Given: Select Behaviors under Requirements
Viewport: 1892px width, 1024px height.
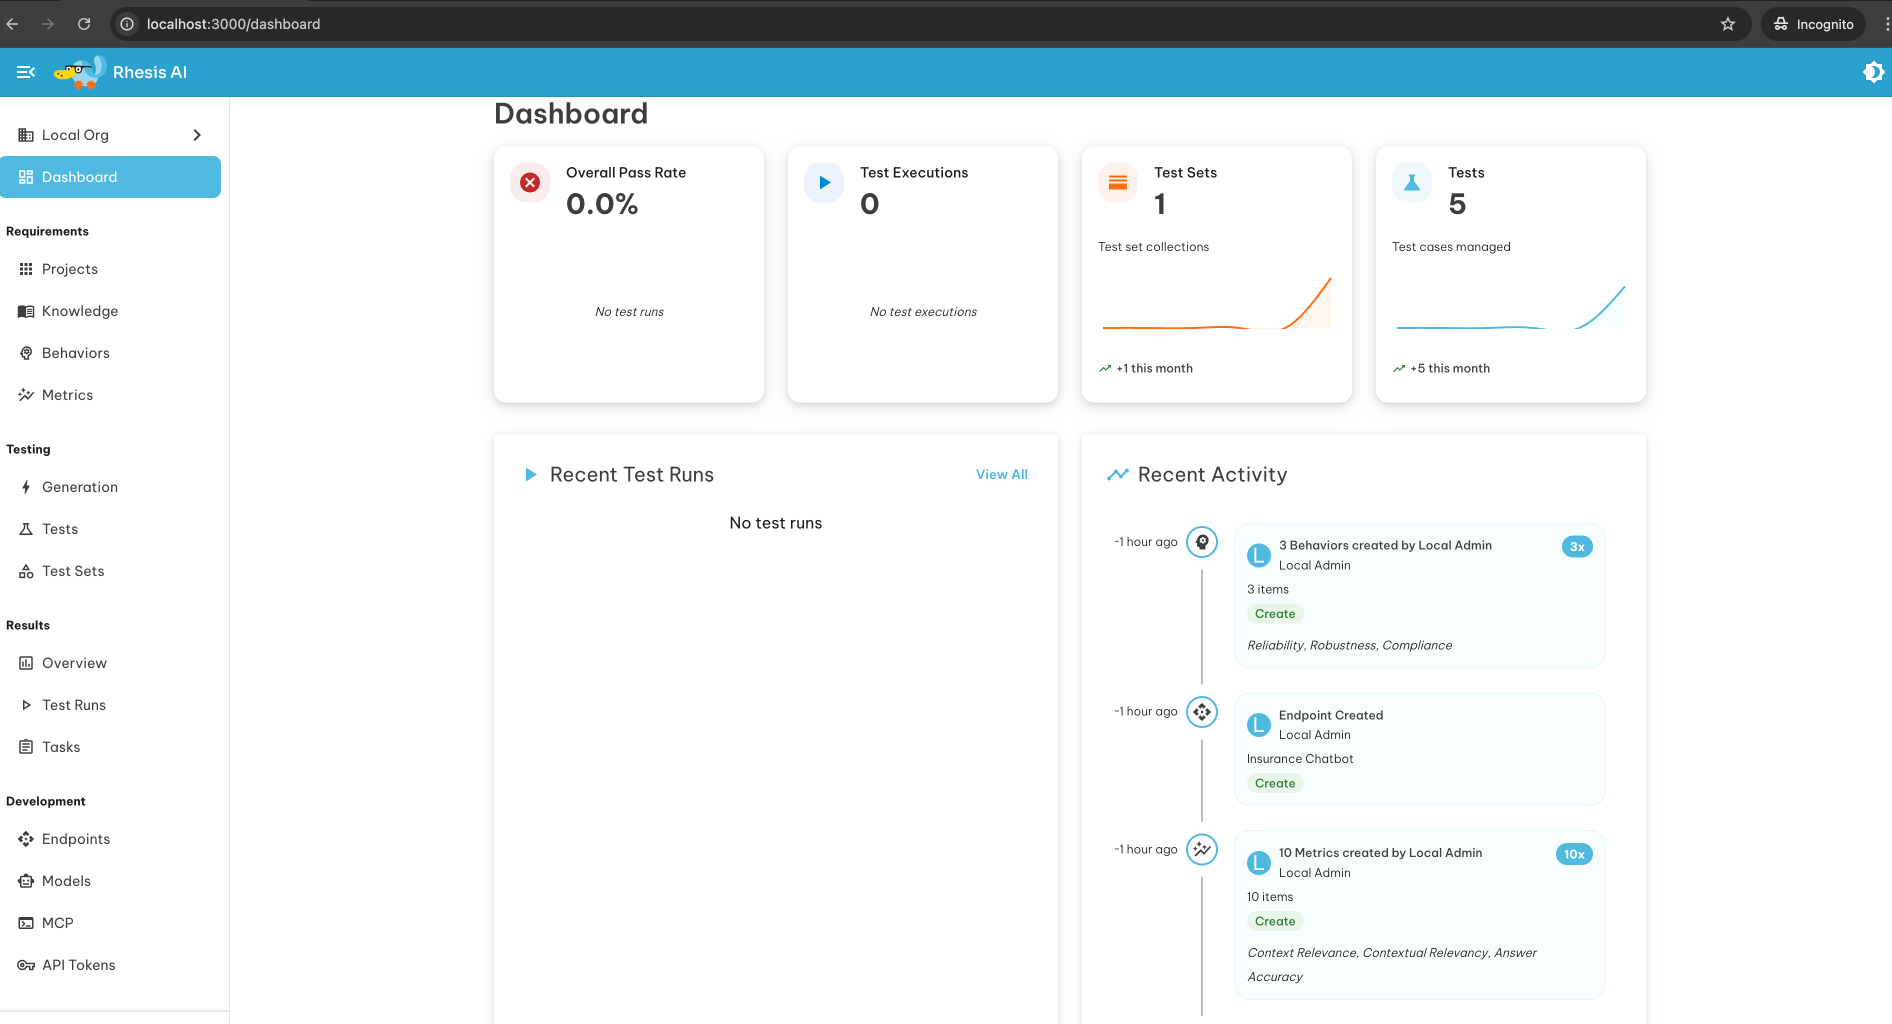Looking at the screenshot, I should tap(75, 352).
